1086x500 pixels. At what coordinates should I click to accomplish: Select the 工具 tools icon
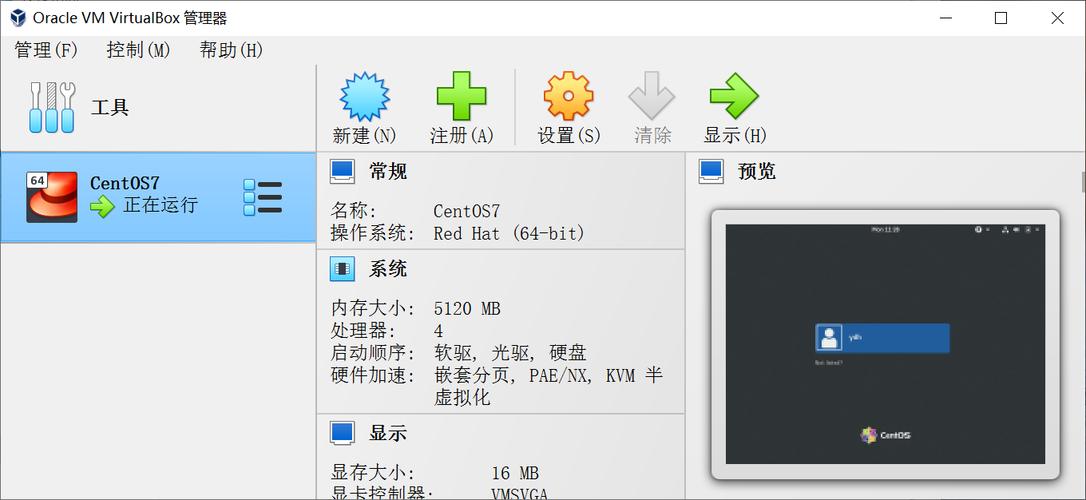pos(52,108)
